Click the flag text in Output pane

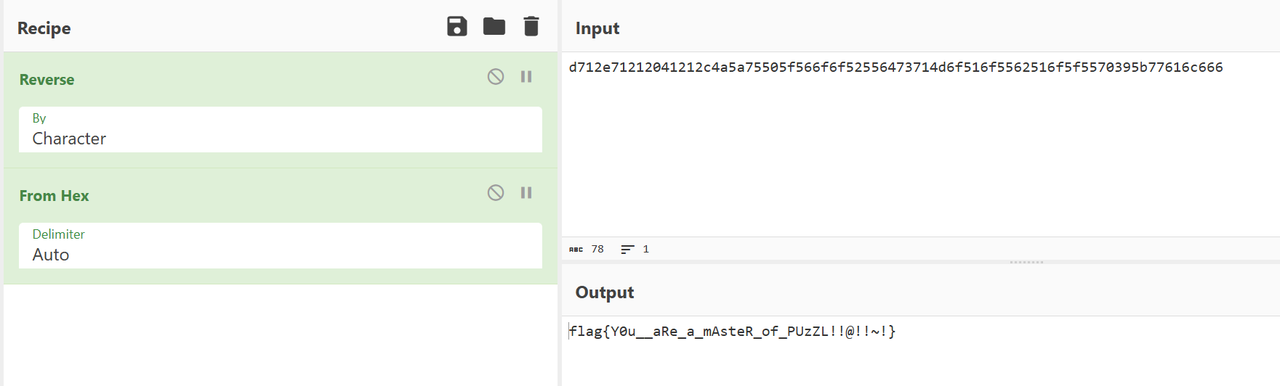point(732,331)
